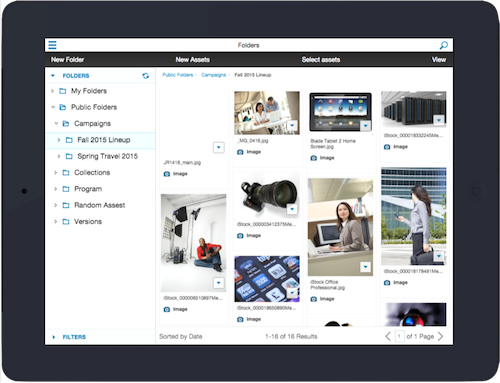Click the Program folder icon
This screenshot has width=500, height=383.
point(66,189)
